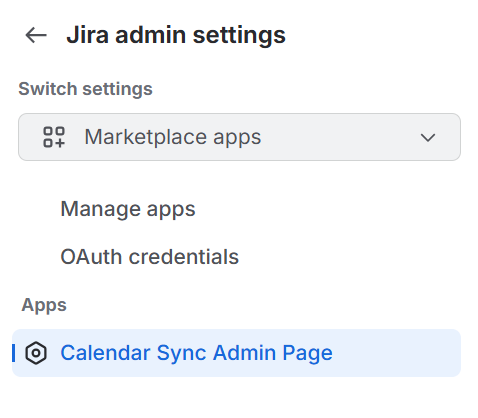Click the hexagon icon beside Calendar Sync

pos(36,353)
